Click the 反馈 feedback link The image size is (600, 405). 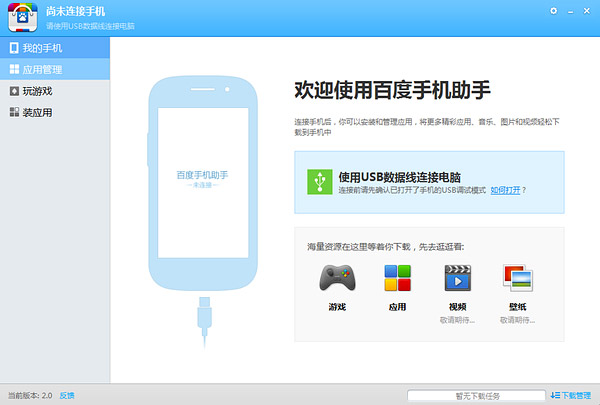(x=67, y=396)
